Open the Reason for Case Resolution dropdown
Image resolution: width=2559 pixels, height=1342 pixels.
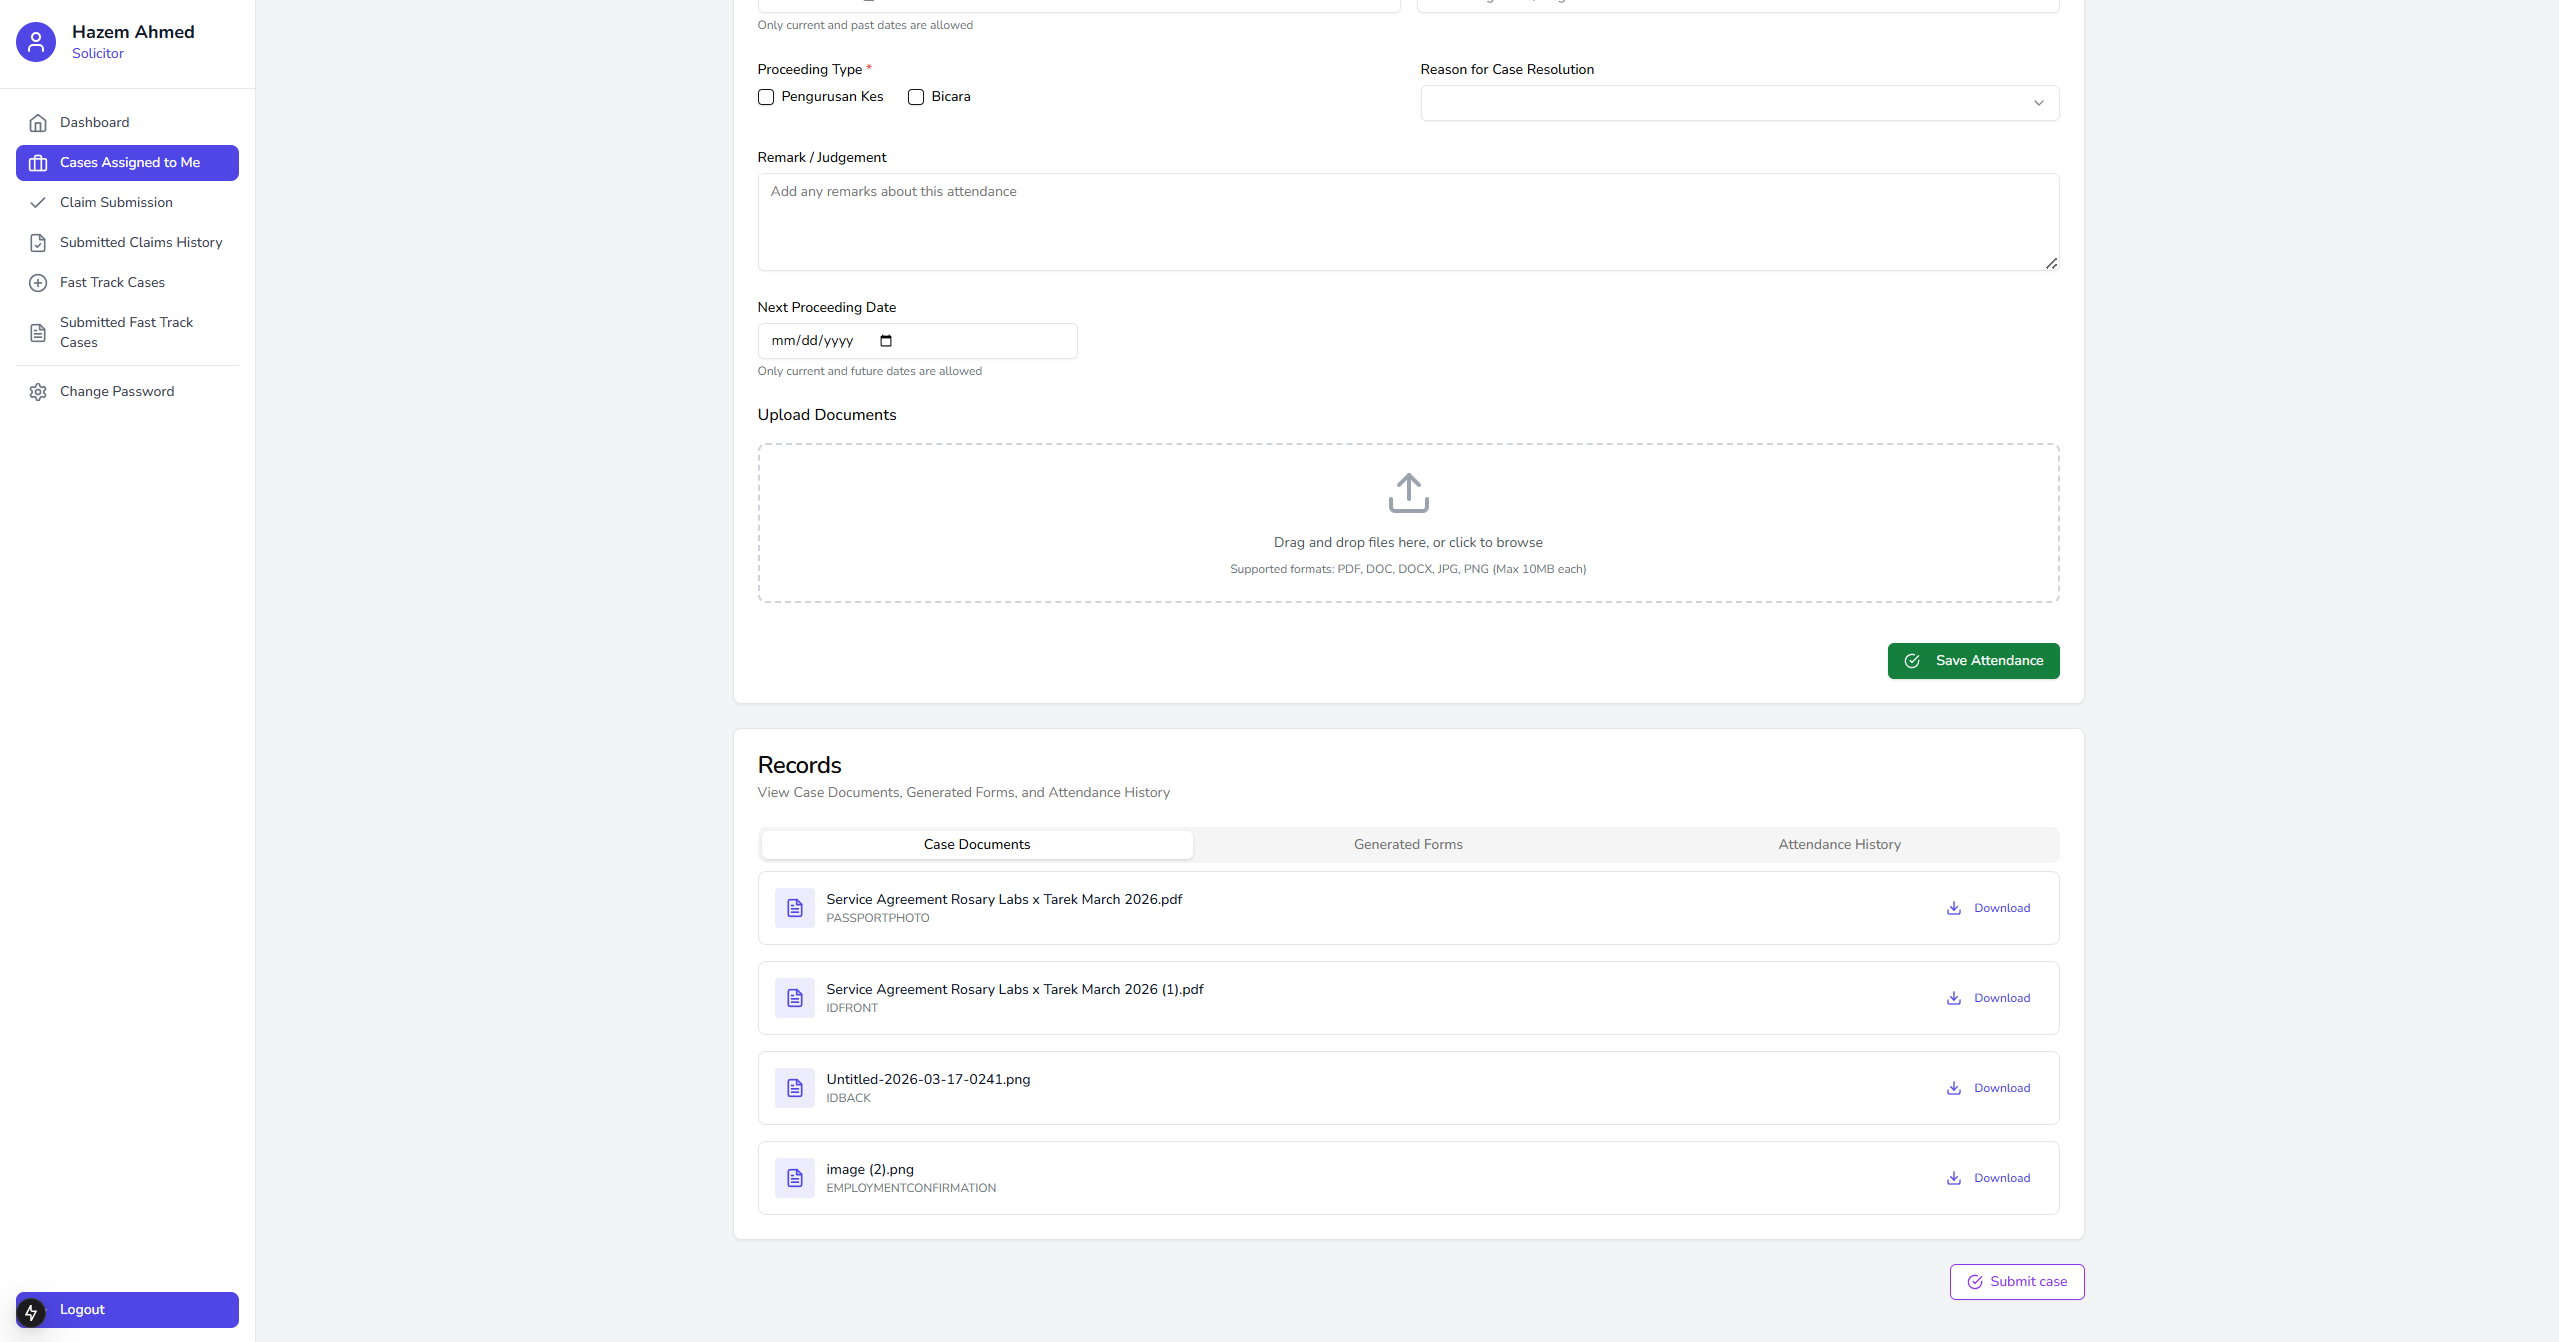(x=1739, y=103)
